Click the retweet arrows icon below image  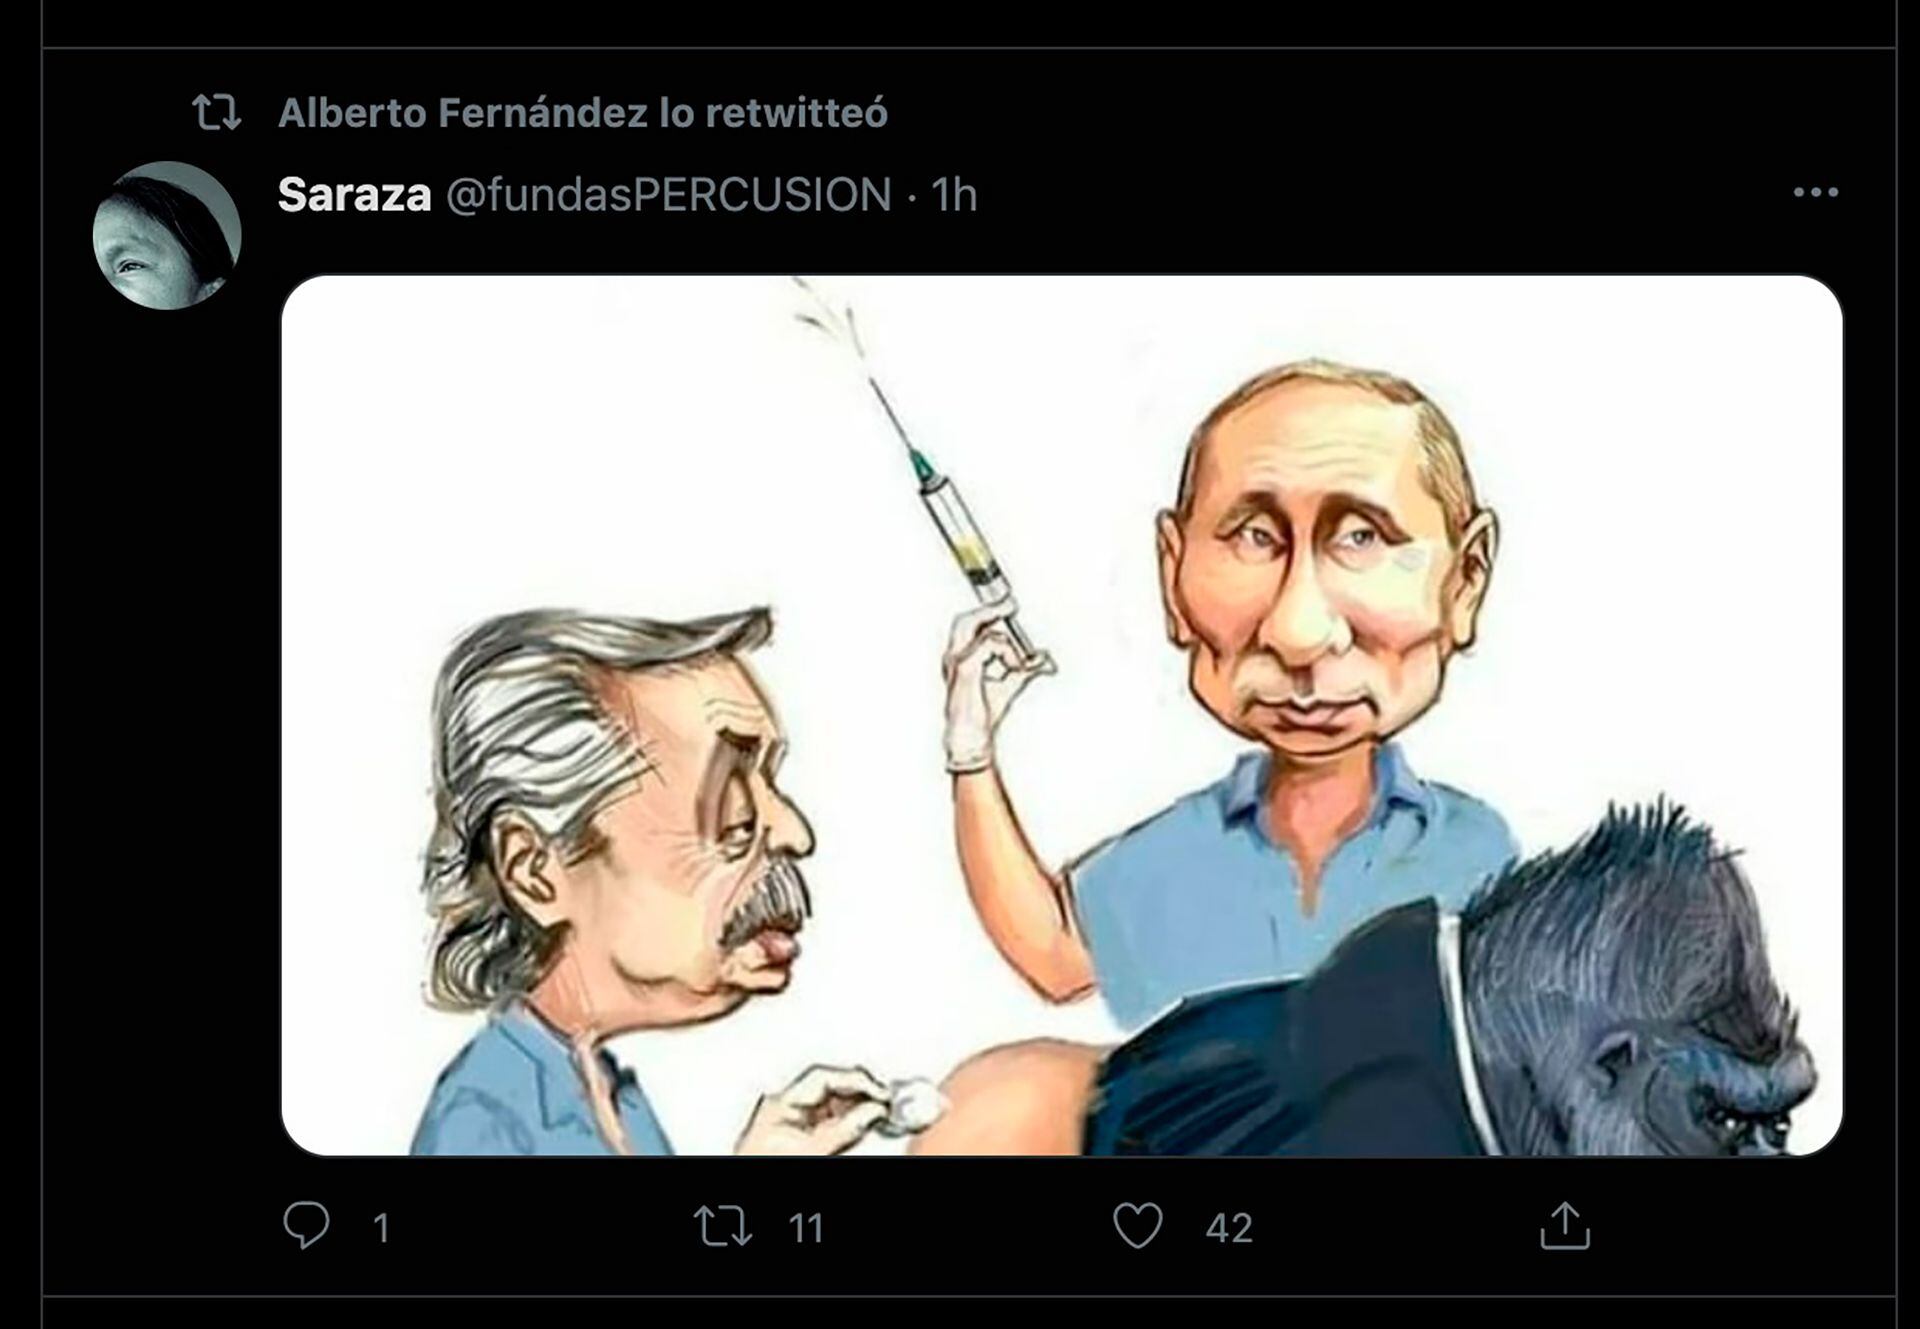point(723,1226)
